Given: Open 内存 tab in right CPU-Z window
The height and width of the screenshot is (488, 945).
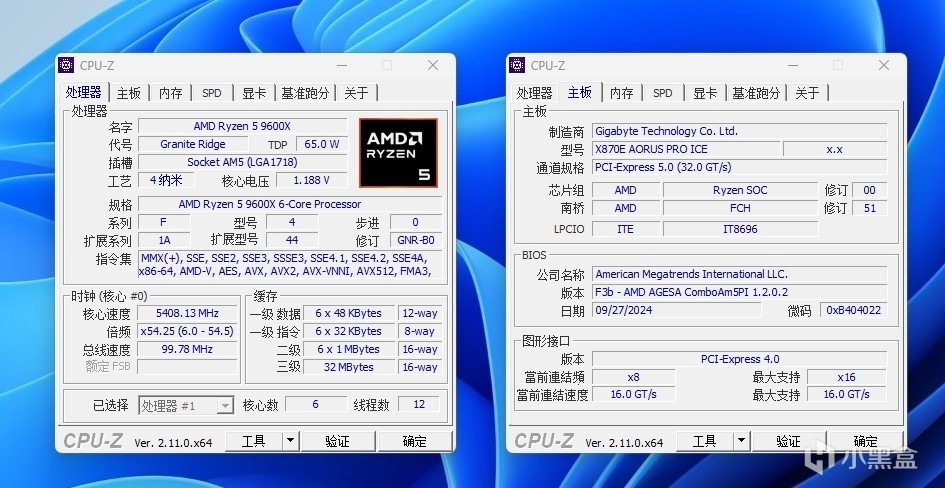Looking at the screenshot, I should (x=621, y=93).
